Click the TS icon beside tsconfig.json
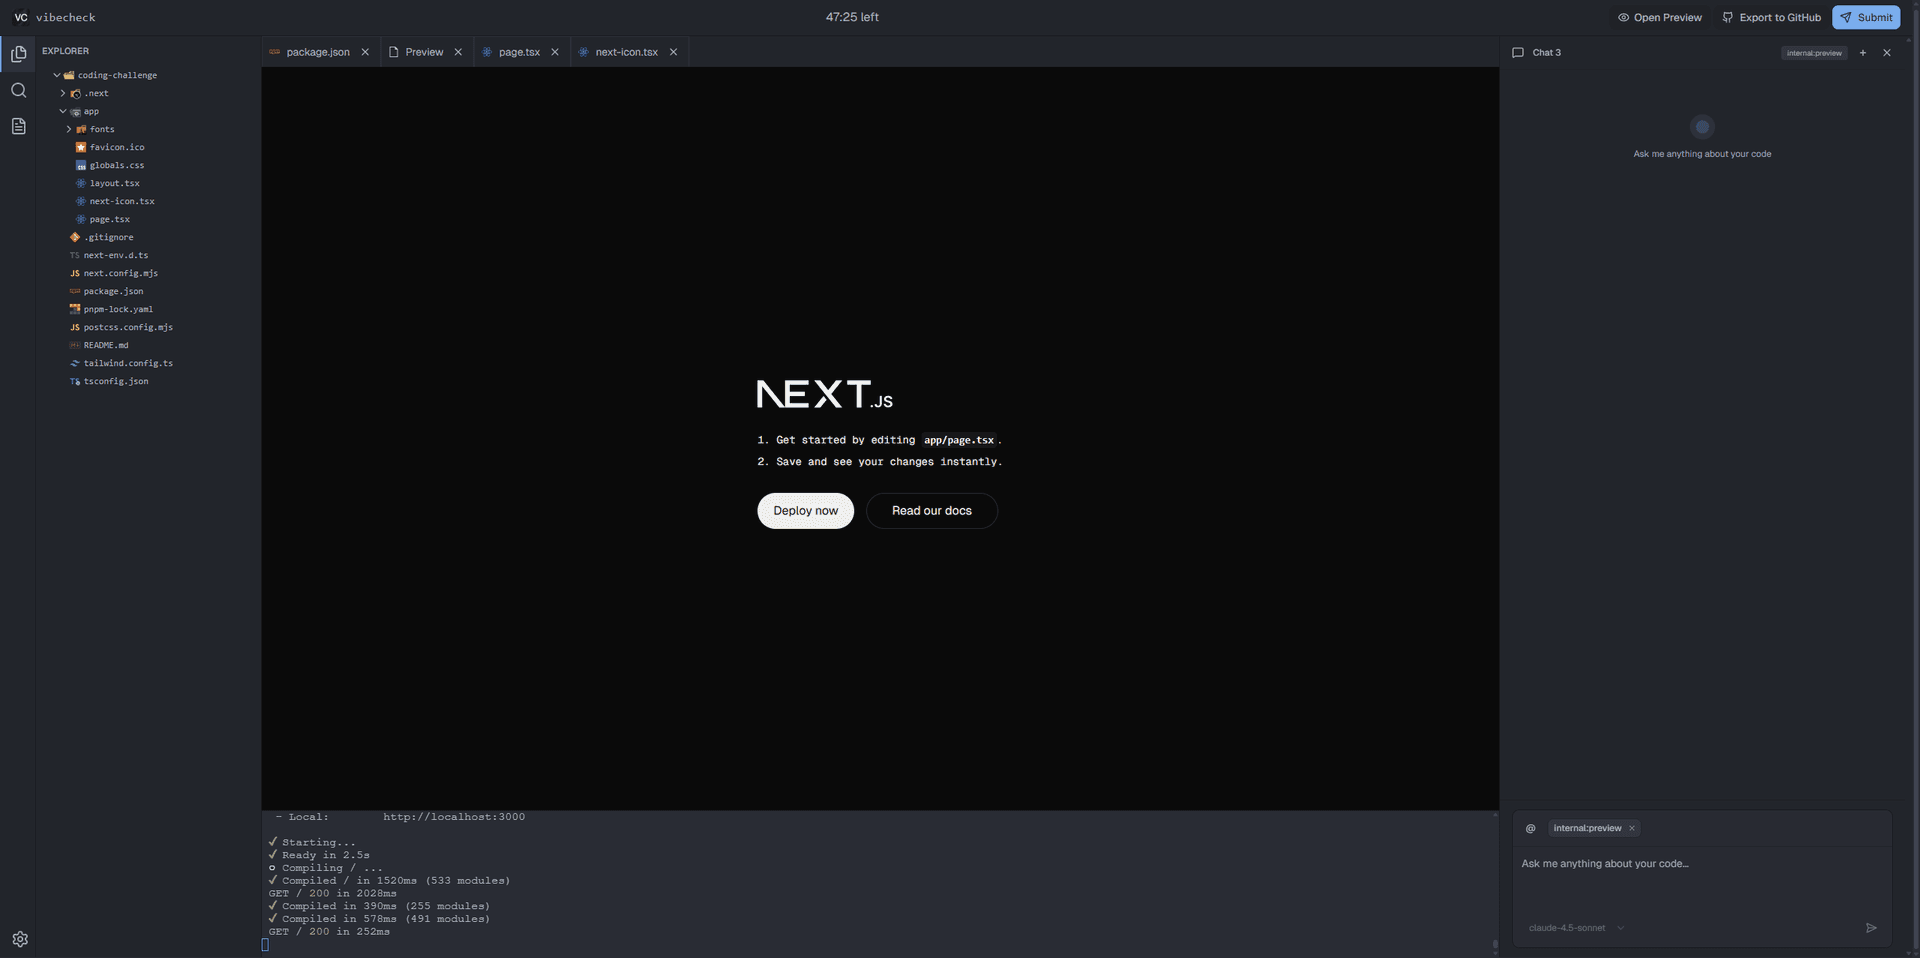Viewport: 1920px width, 958px height. pyautogui.click(x=75, y=381)
